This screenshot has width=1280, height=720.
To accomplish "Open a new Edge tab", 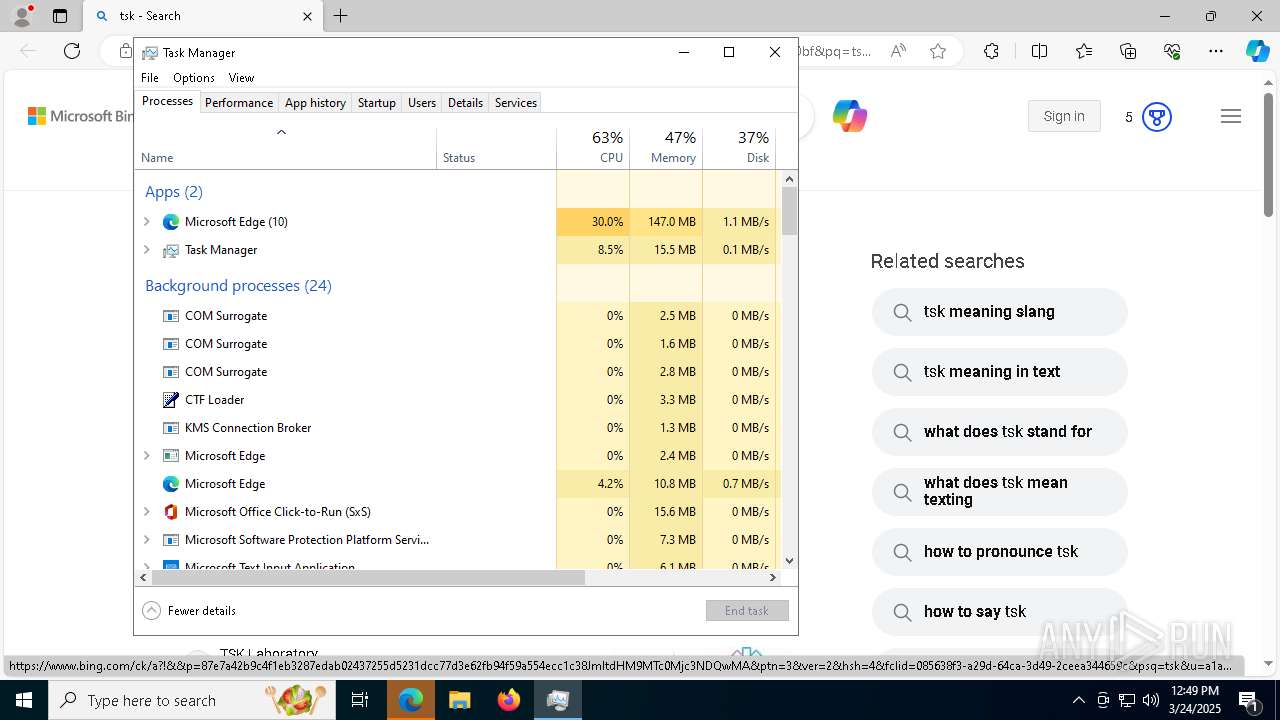I will 341,16.
